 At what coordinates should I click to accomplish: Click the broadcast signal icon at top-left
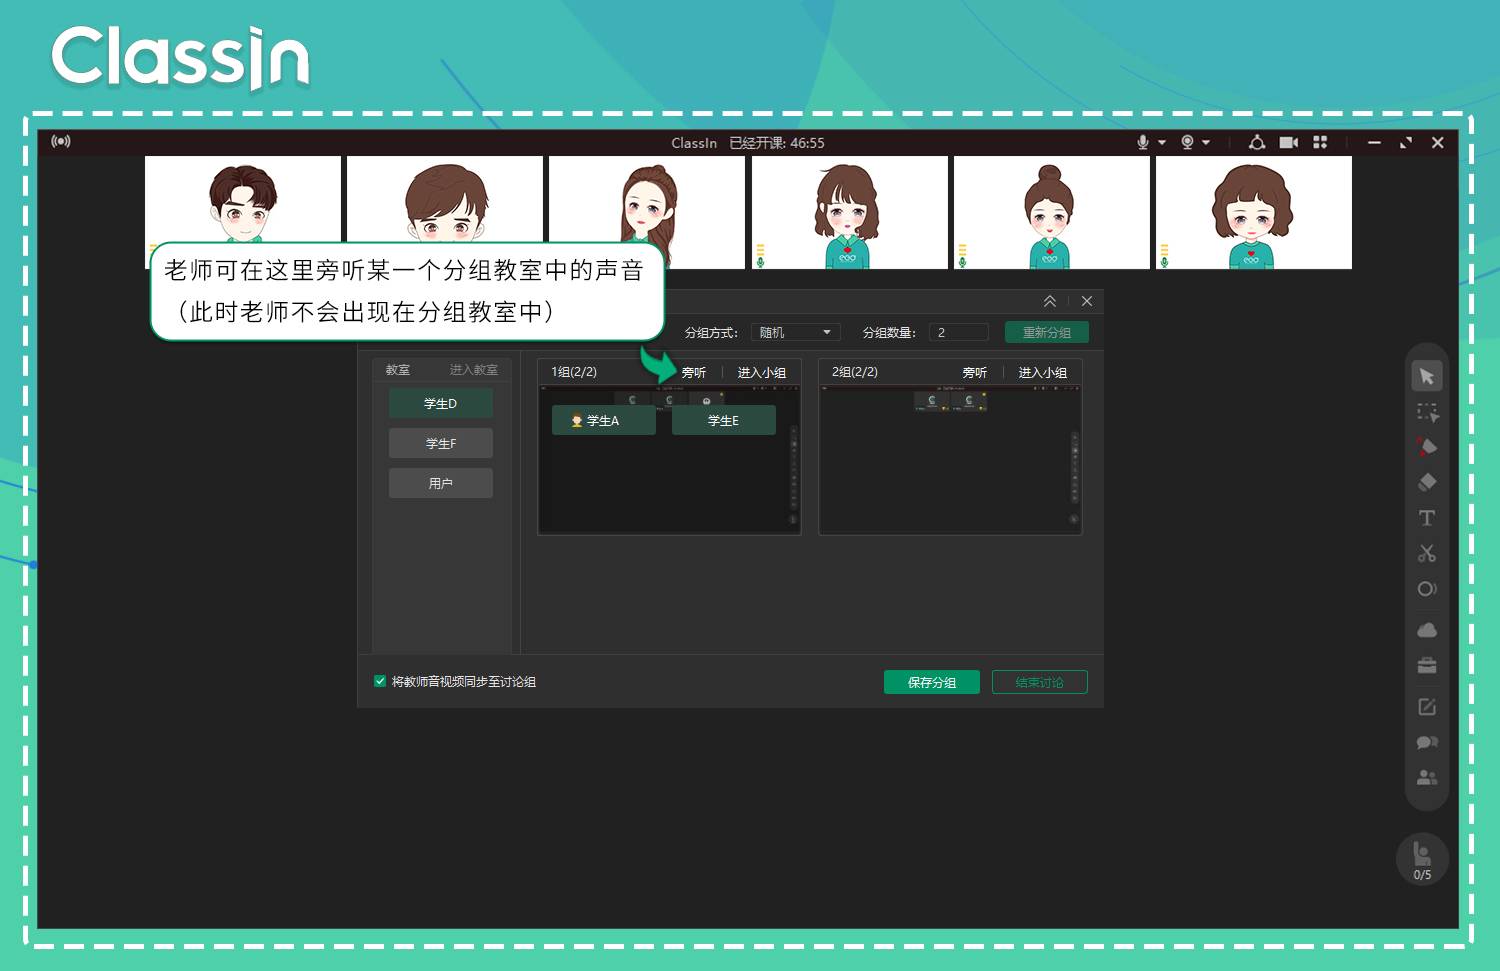pyautogui.click(x=61, y=141)
